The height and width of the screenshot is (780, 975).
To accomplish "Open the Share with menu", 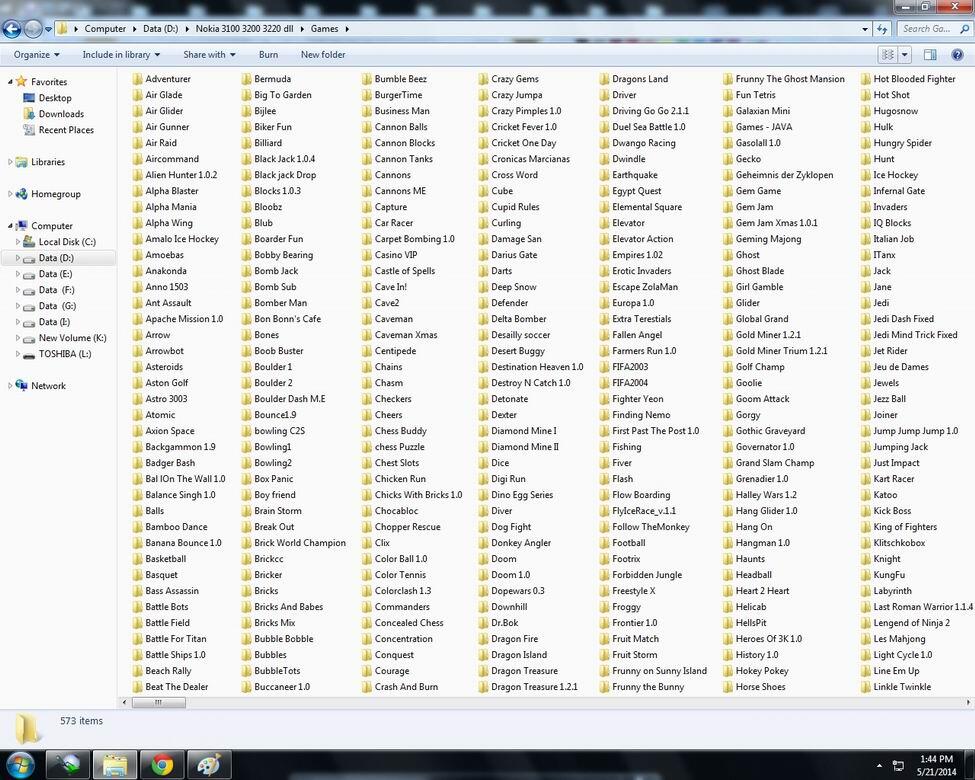I will click(209, 55).
